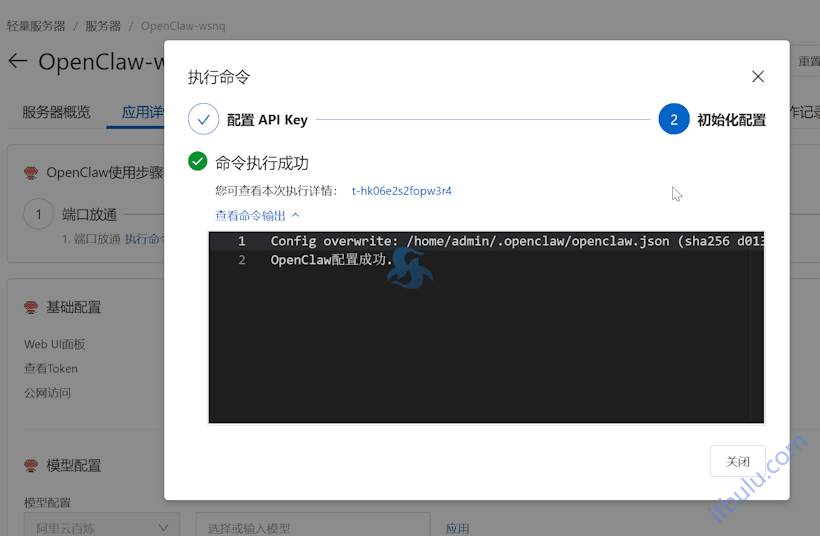Open the 阿里云百炼 model provider dropdown
Screen dimensions: 820x536
coord(102,526)
